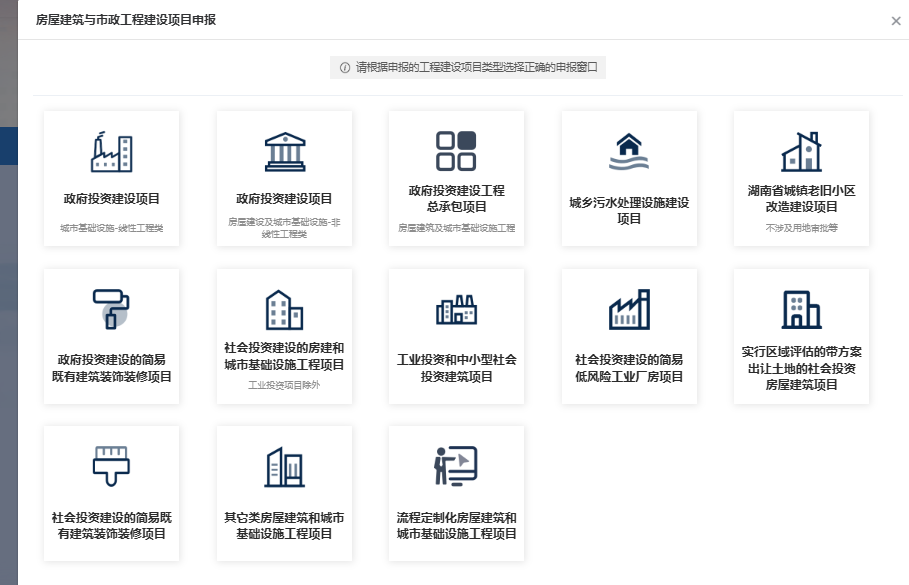
Task: Click the bank building icon for 非线性工程类 government project
Action: pyautogui.click(x=284, y=152)
